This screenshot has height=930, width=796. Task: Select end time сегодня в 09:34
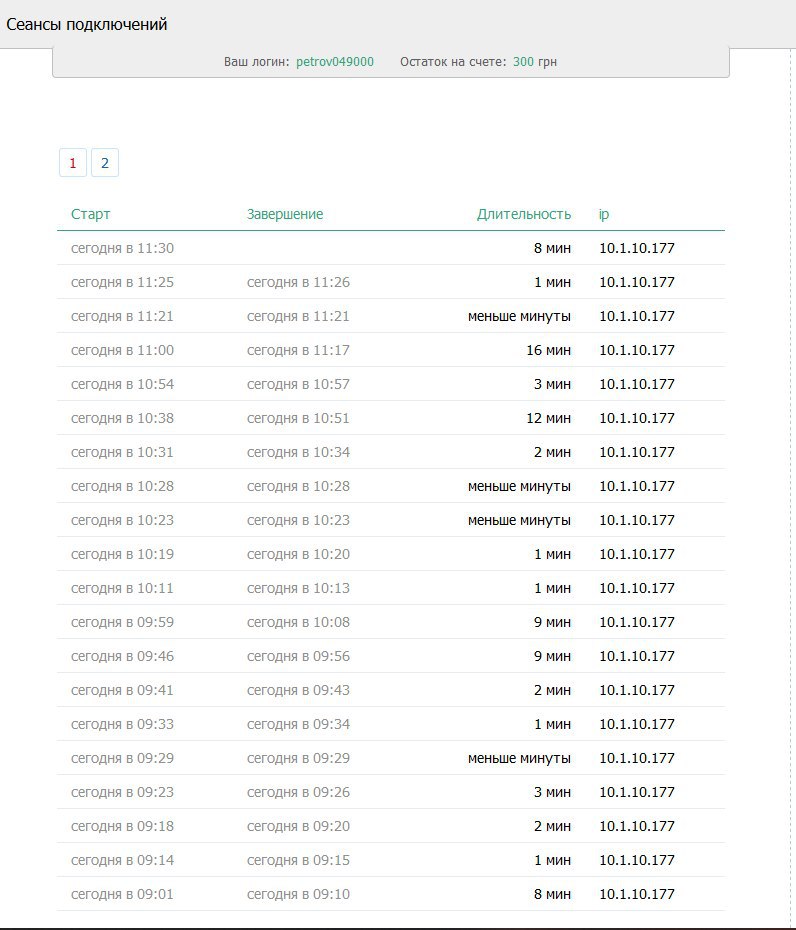pos(298,724)
